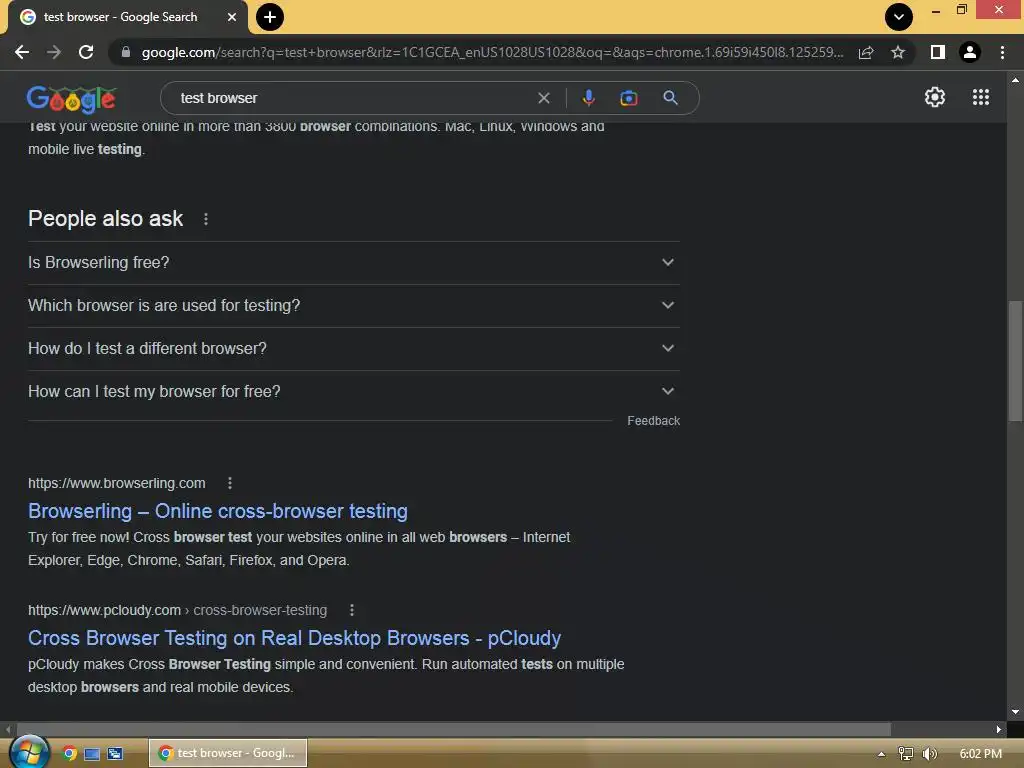Submit search with magnifying glass icon
Screen dimensions: 1024x768
tap(670, 98)
